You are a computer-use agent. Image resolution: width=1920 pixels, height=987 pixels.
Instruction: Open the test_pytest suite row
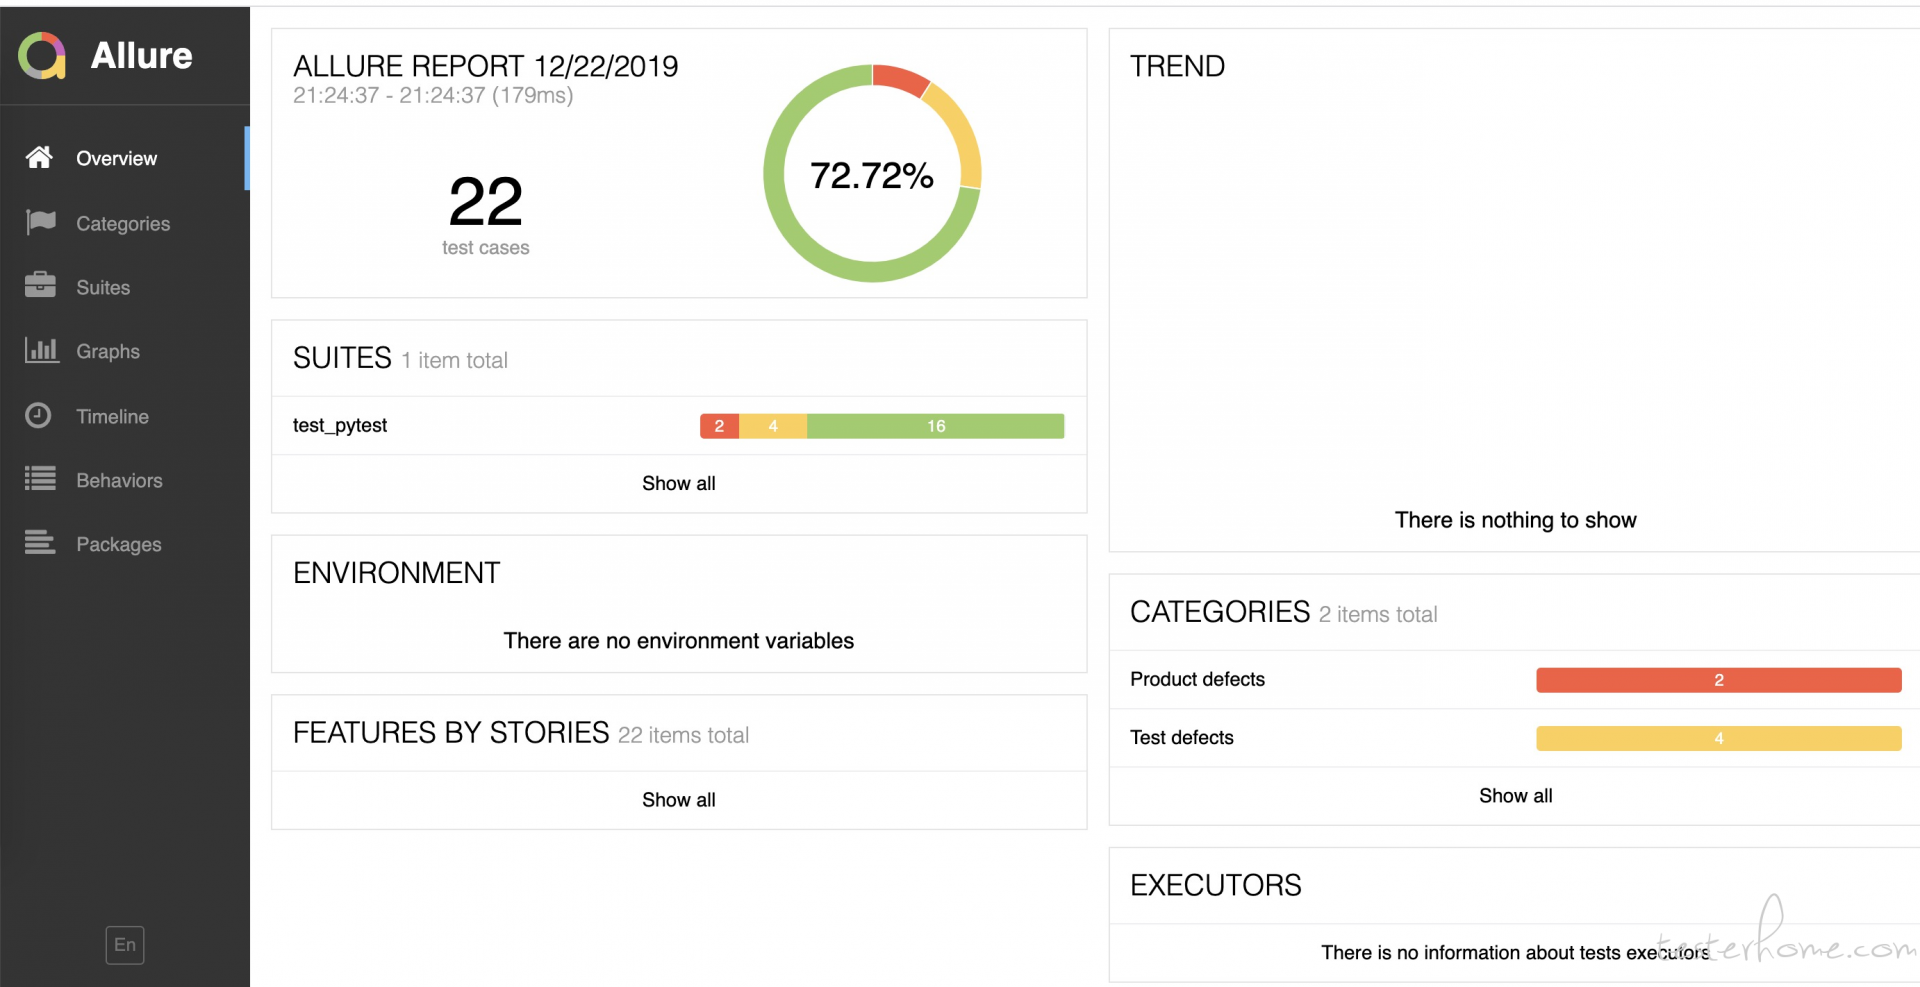coord(679,426)
